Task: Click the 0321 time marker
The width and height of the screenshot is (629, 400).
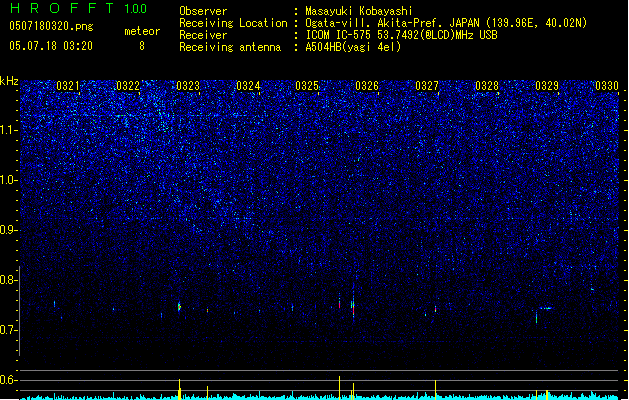Action: pyautogui.click(x=67, y=86)
